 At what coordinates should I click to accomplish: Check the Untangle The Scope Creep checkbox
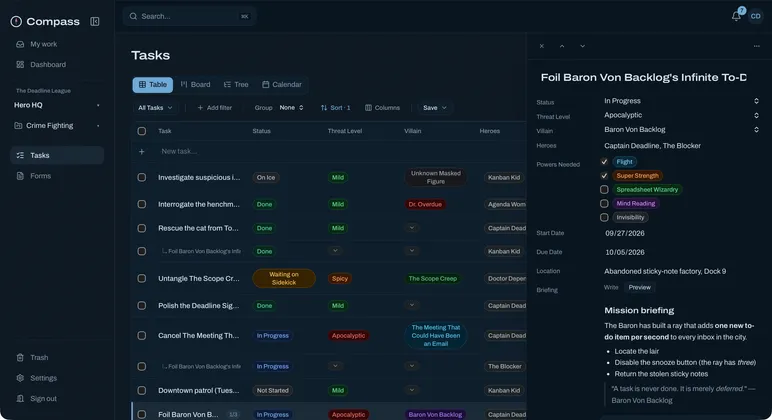click(142, 278)
